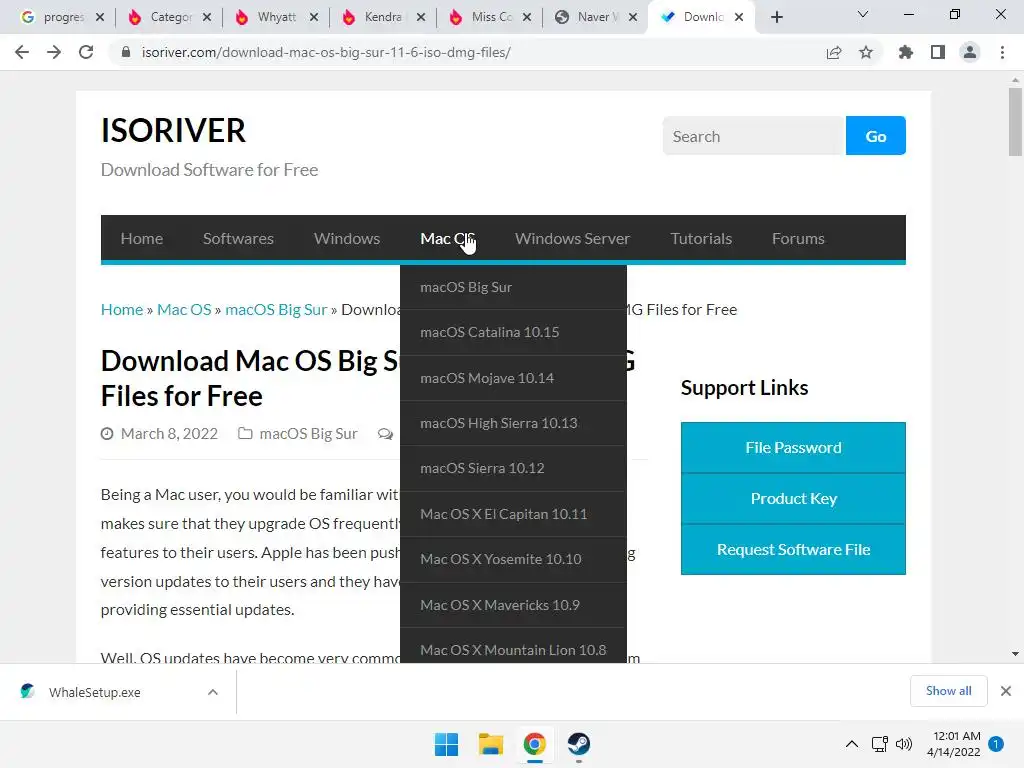Share this page via share icon
The image size is (1024, 768).
pos(834,52)
